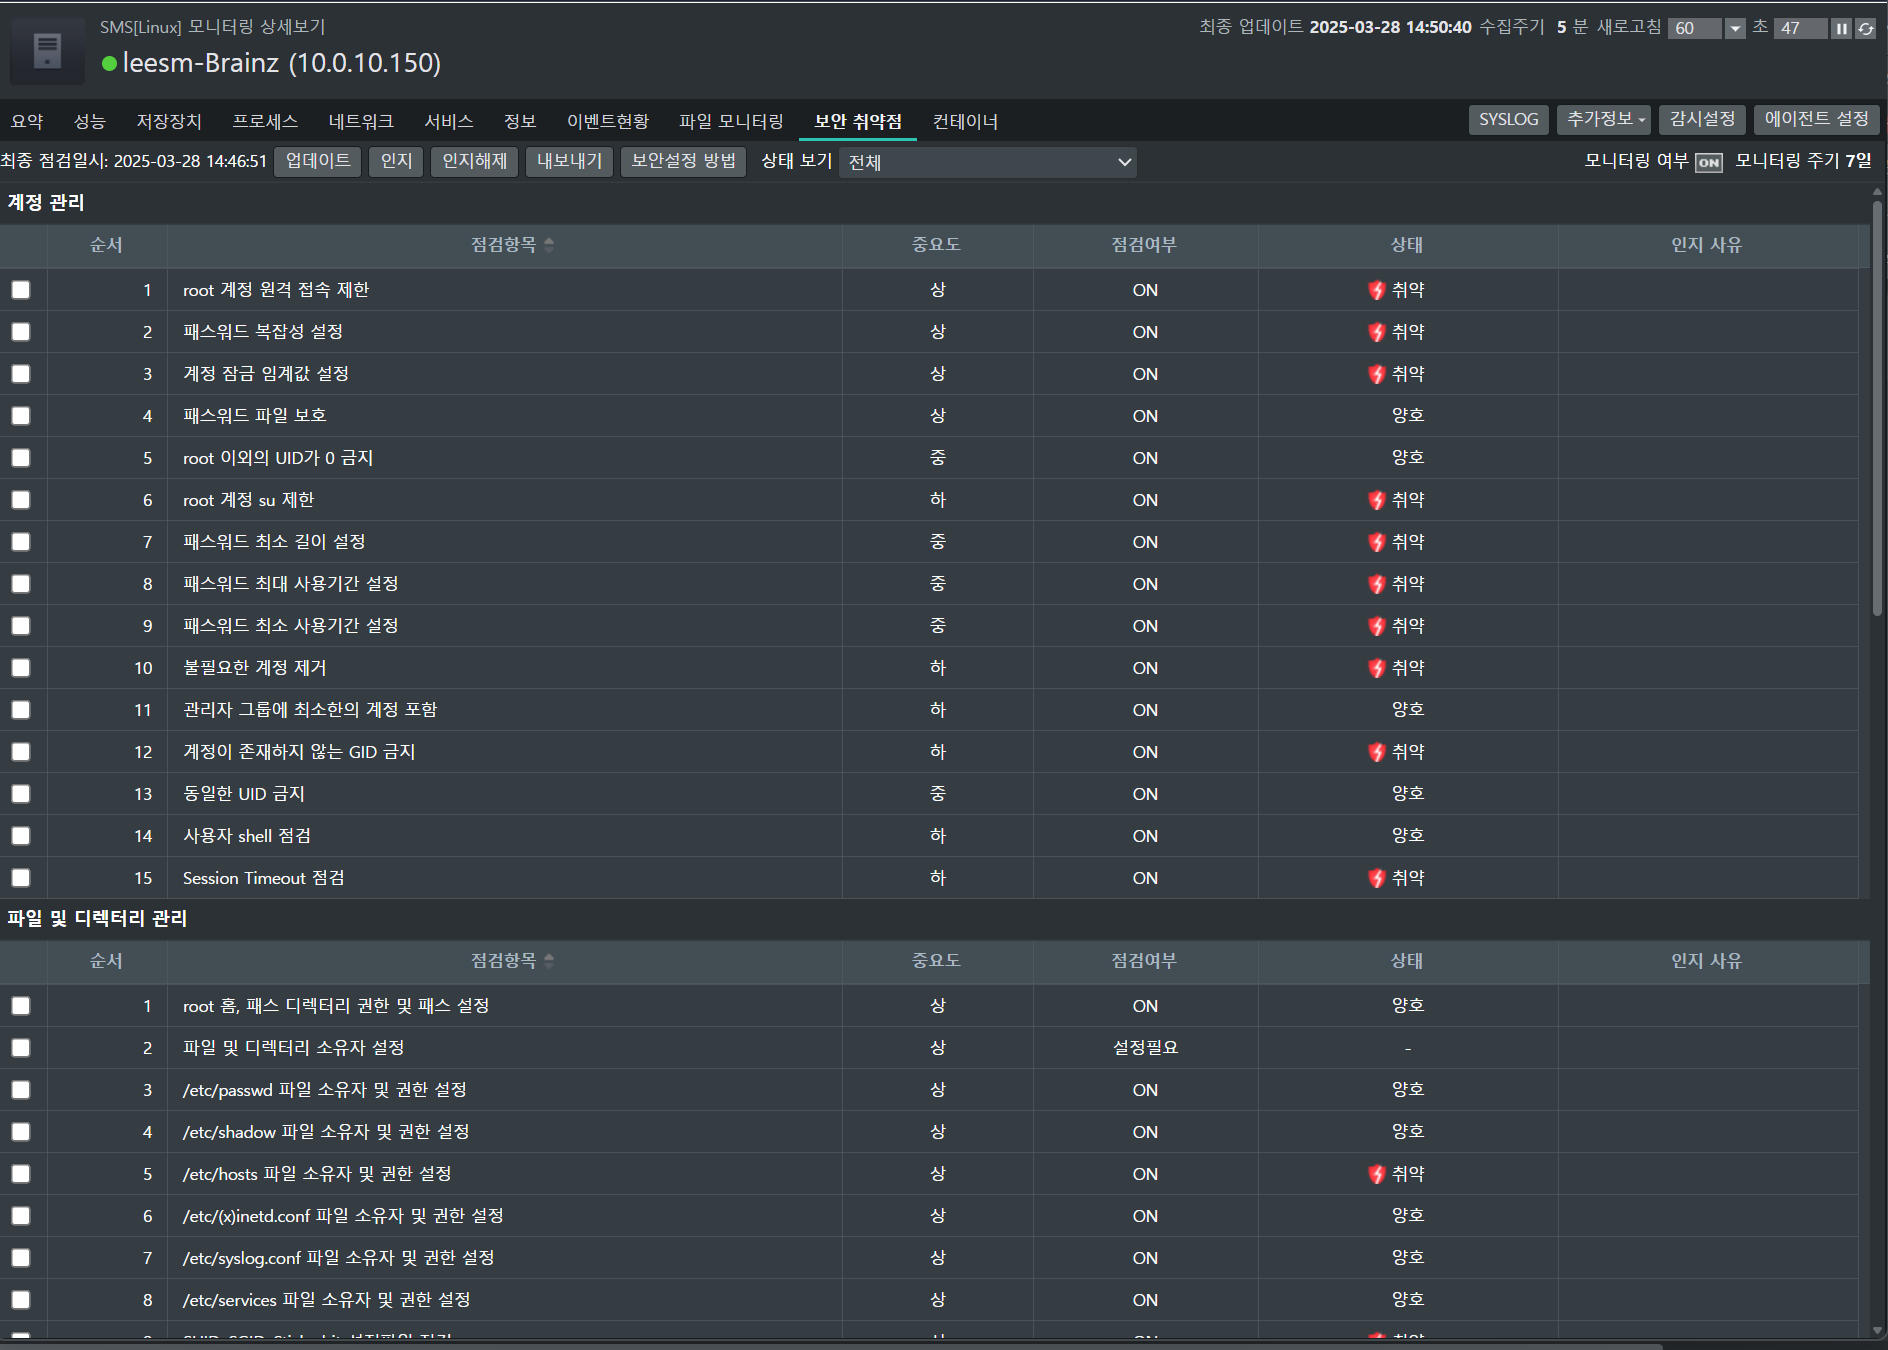Click the 인지해제 button
This screenshot has width=1888, height=1350.
[x=474, y=161]
